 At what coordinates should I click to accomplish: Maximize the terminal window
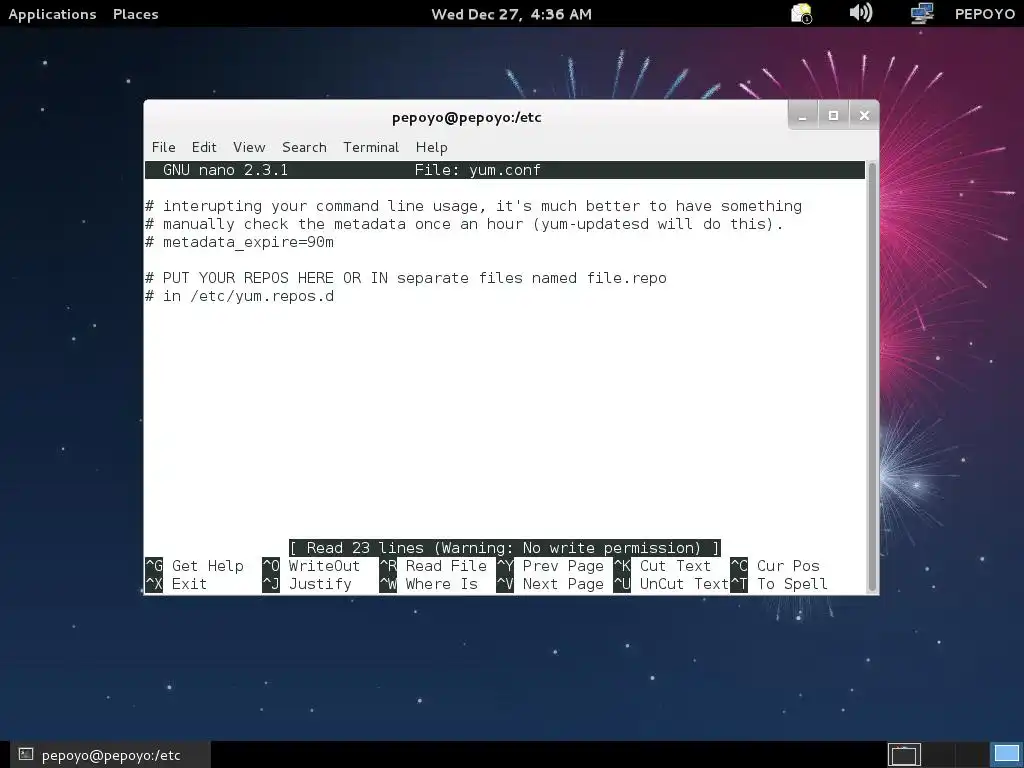(x=833, y=116)
